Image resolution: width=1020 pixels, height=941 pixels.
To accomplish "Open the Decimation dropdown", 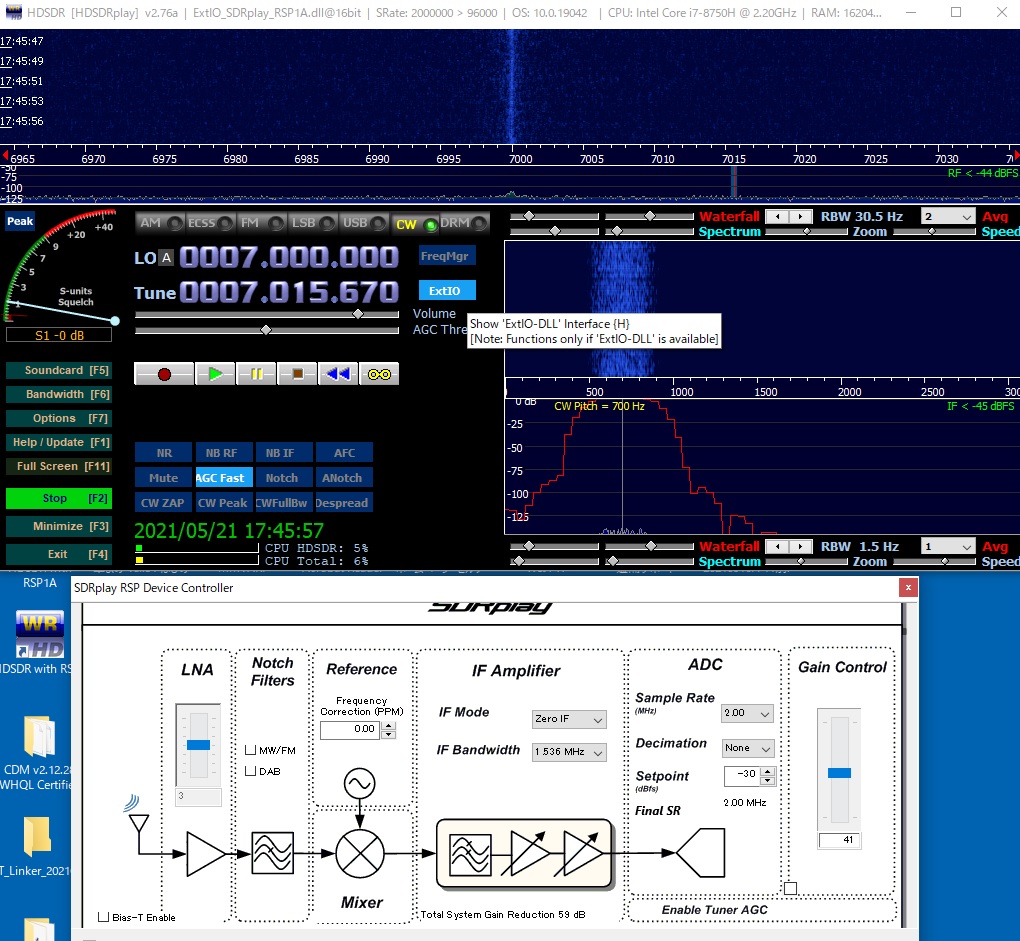I will point(747,748).
